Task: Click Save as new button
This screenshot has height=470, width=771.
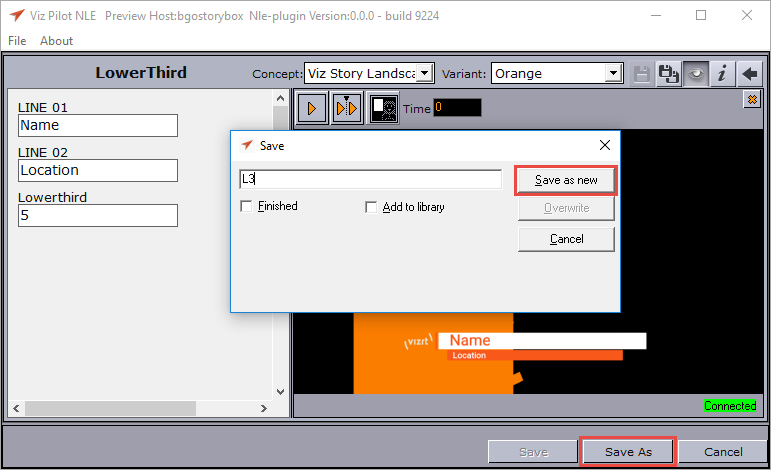Action: coord(566,180)
